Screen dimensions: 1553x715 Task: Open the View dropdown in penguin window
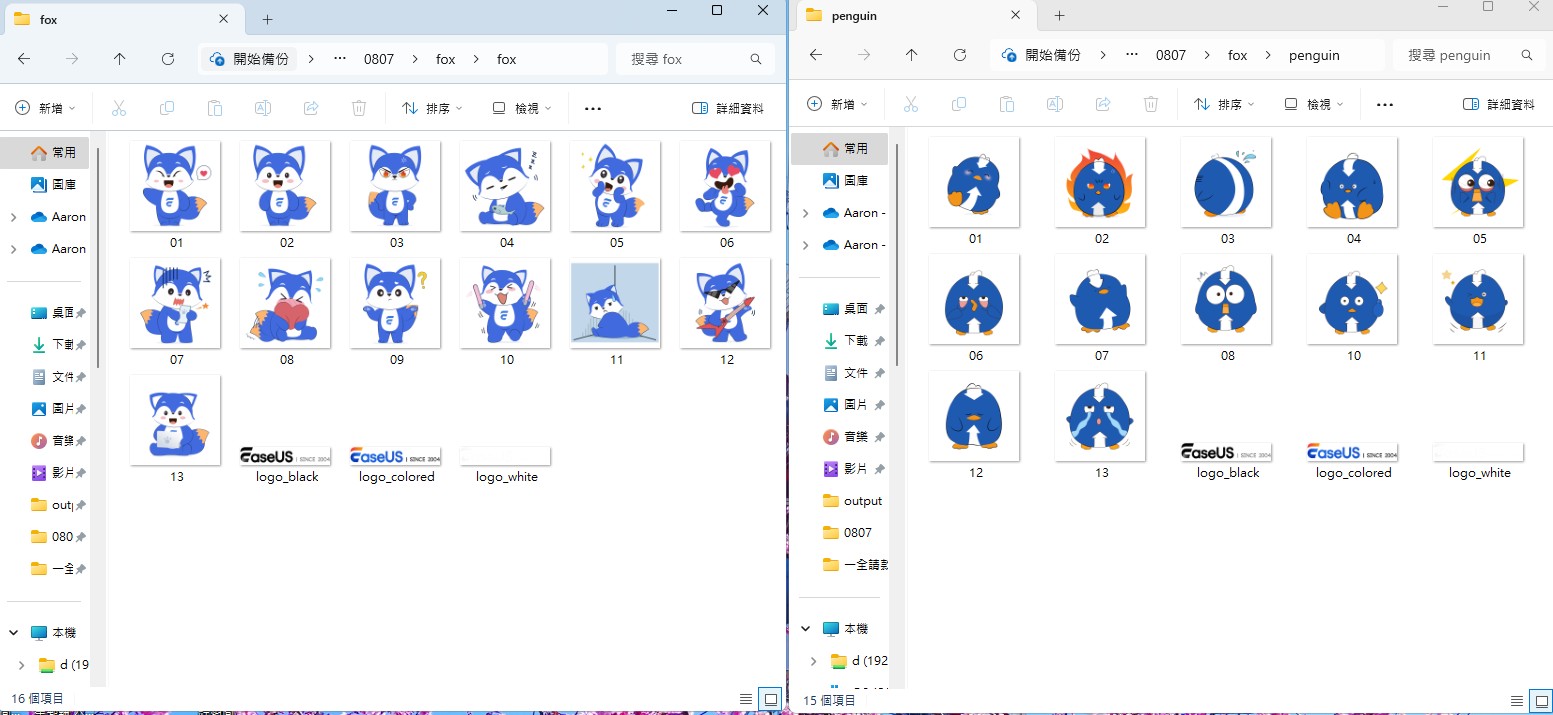click(1313, 104)
